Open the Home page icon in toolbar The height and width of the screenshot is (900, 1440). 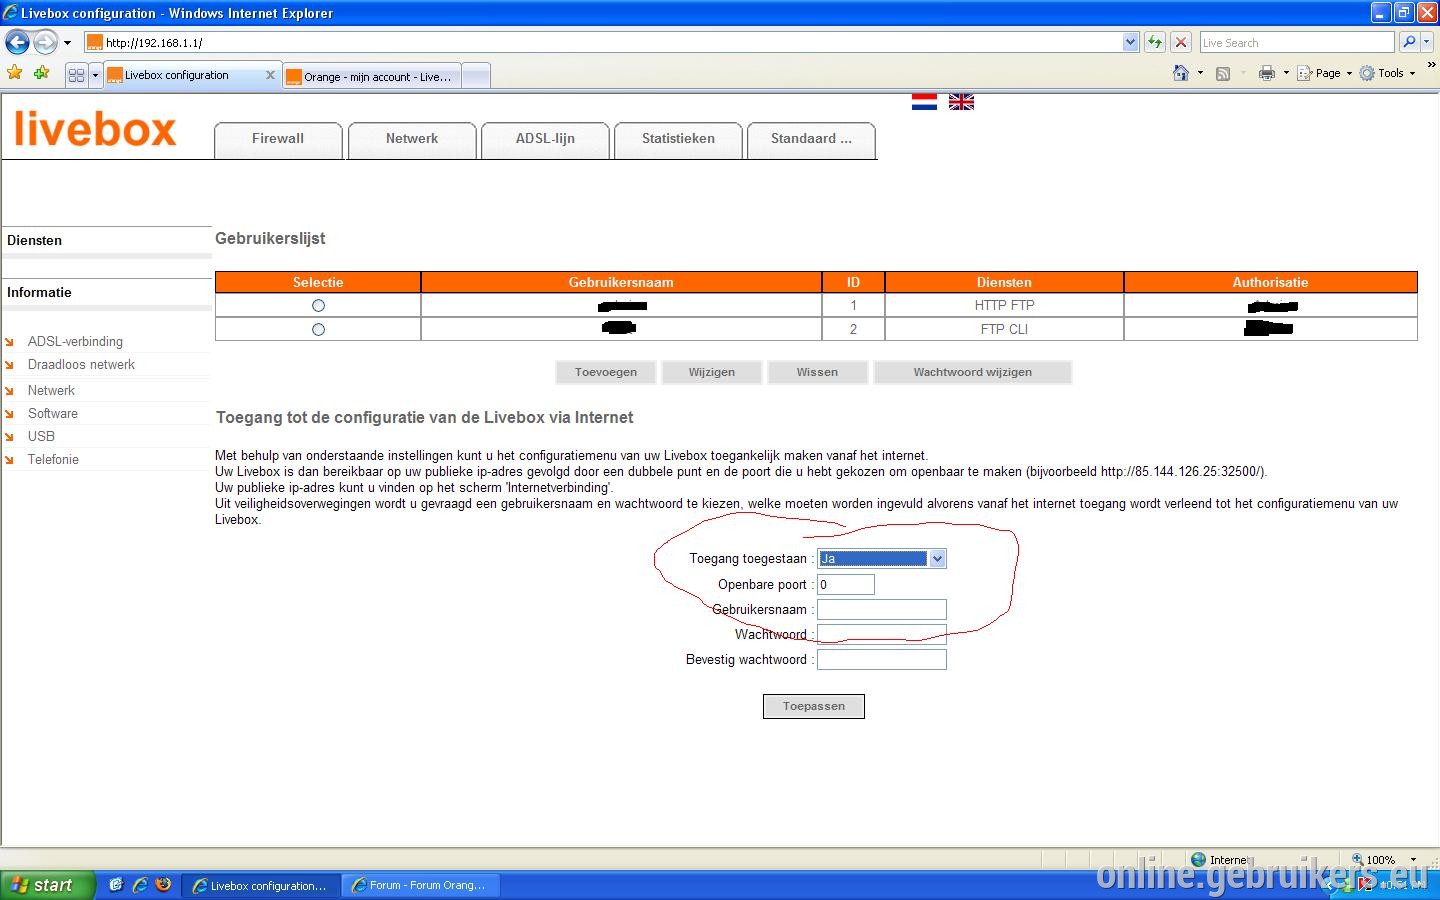point(1181,73)
